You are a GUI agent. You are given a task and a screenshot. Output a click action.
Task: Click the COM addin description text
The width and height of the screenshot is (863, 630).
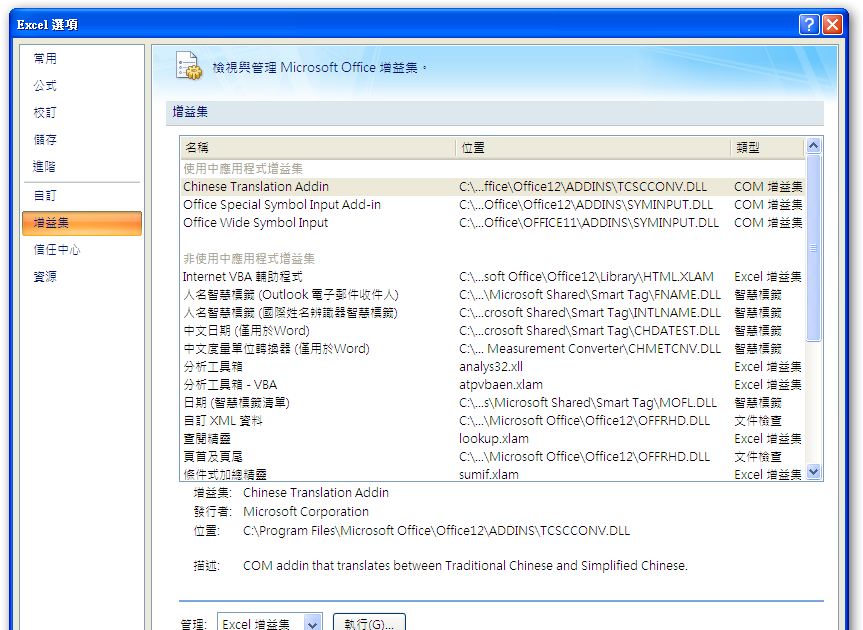pyautogui.click(x=466, y=566)
